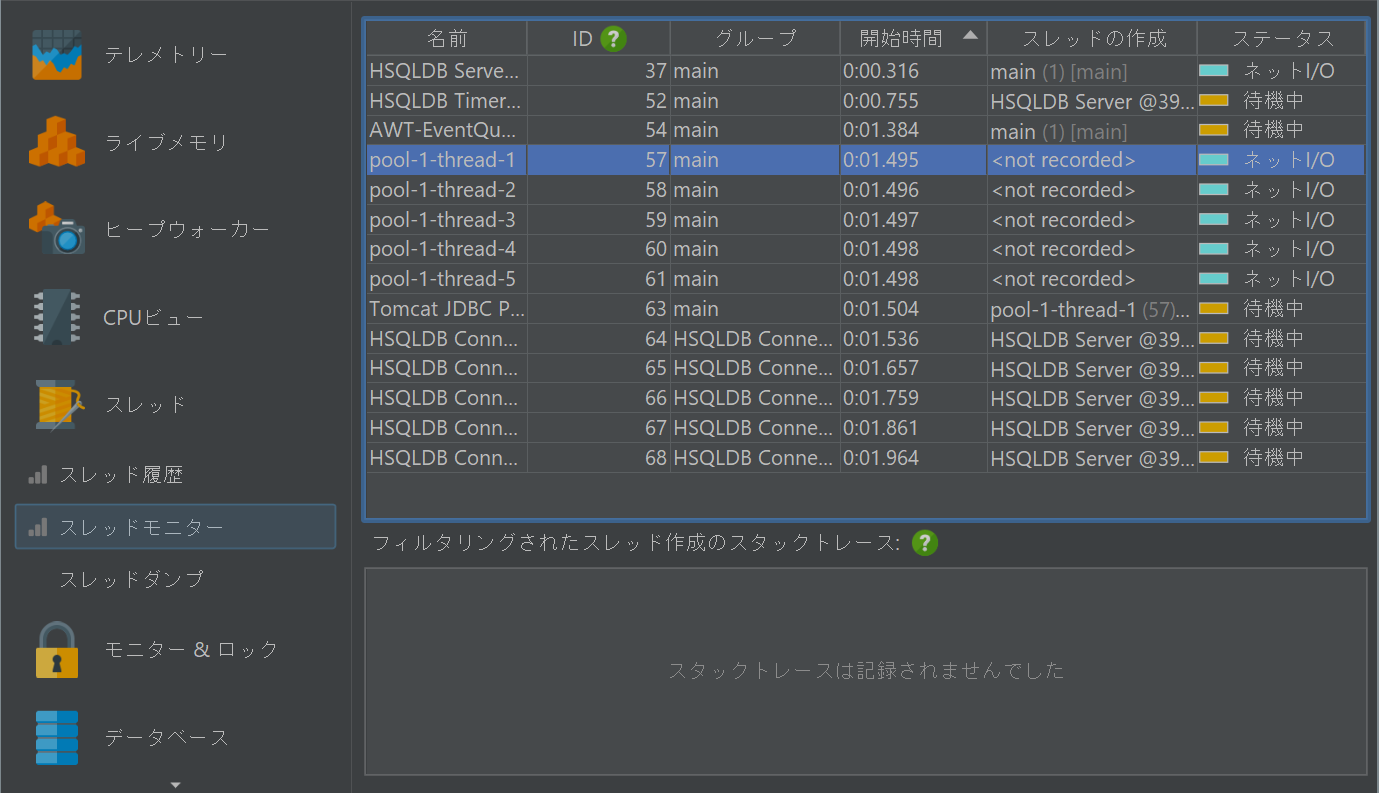
Task: Click start time 0:01.657 cell
Action: [913, 368]
